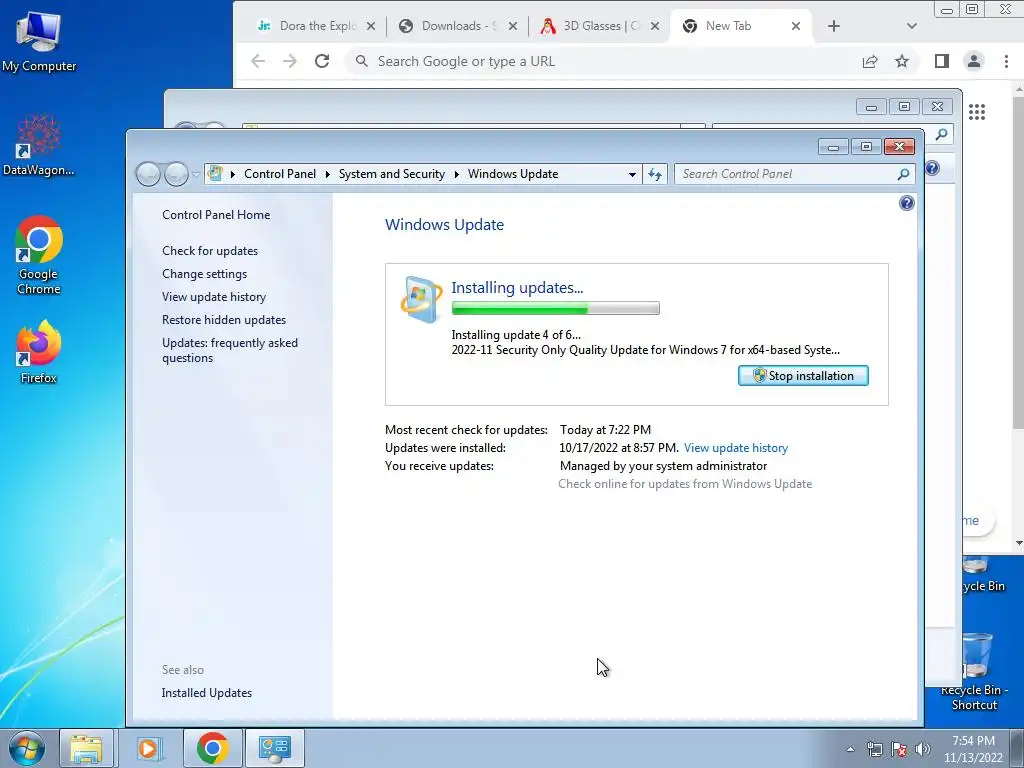Viewport: 1024px width, 768px height.
Task: Select System and Security in the breadcrumb
Action: (x=391, y=174)
